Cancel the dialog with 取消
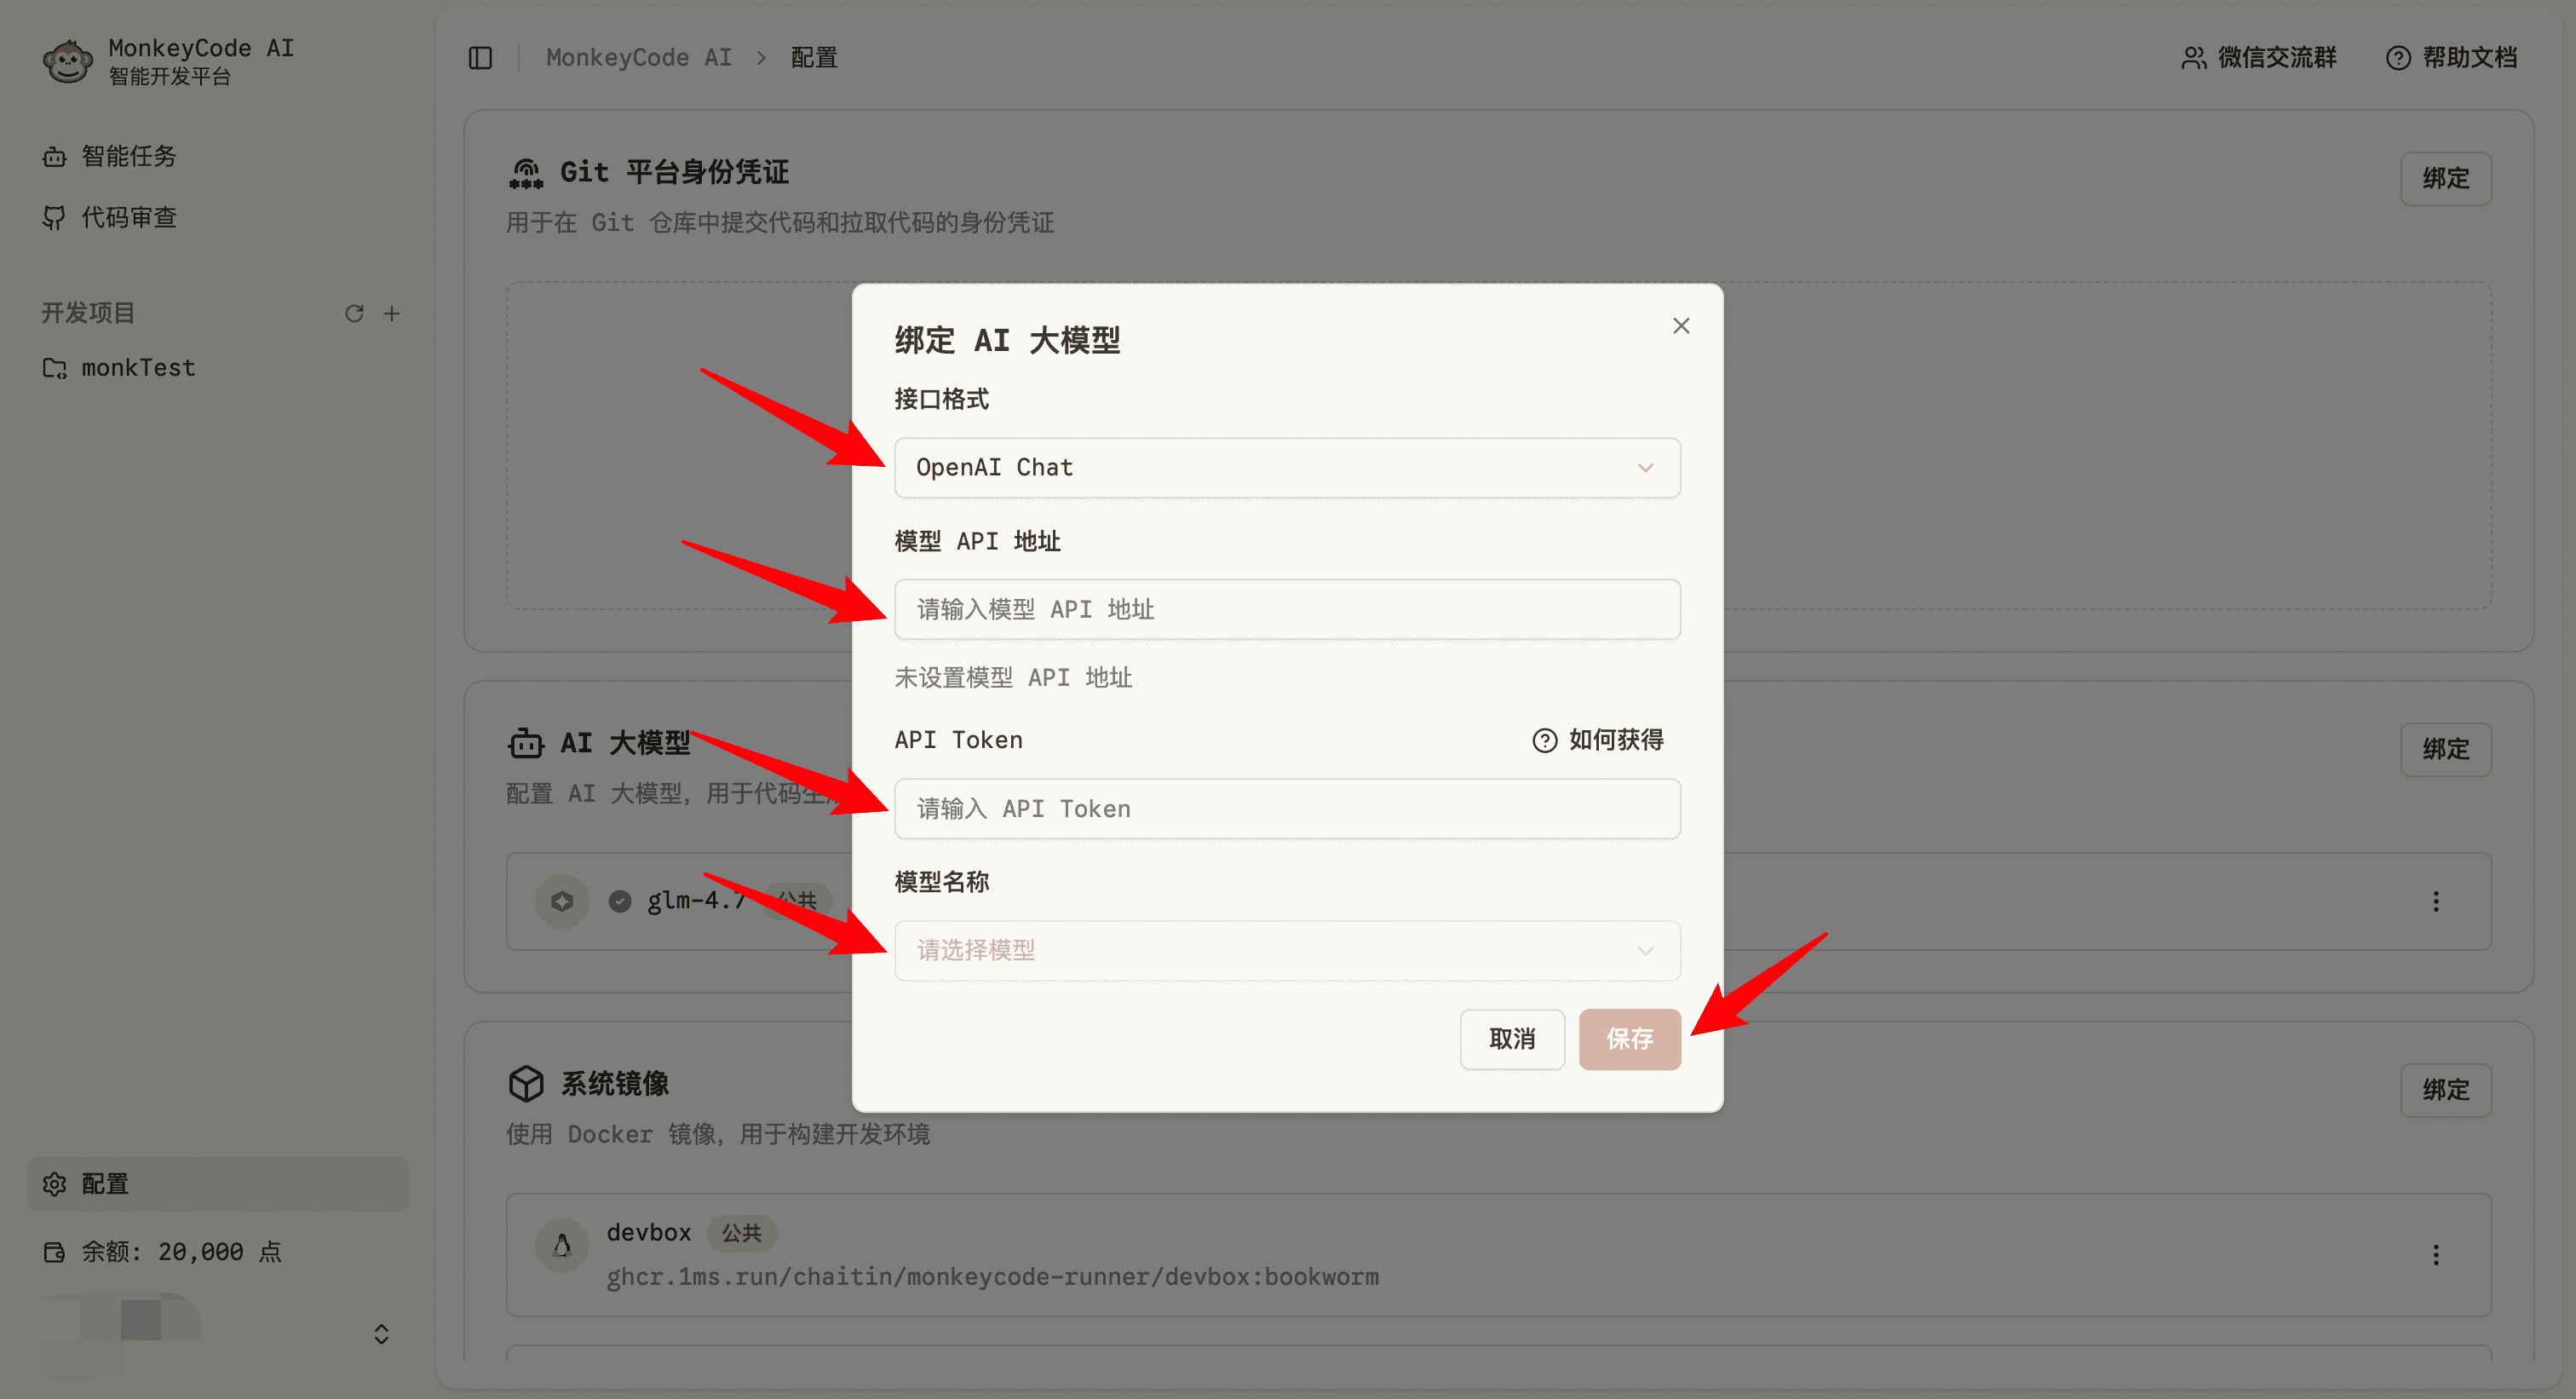This screenshot has width=2576, height=1399. pyautogui.click(x=1512, y=1039)
